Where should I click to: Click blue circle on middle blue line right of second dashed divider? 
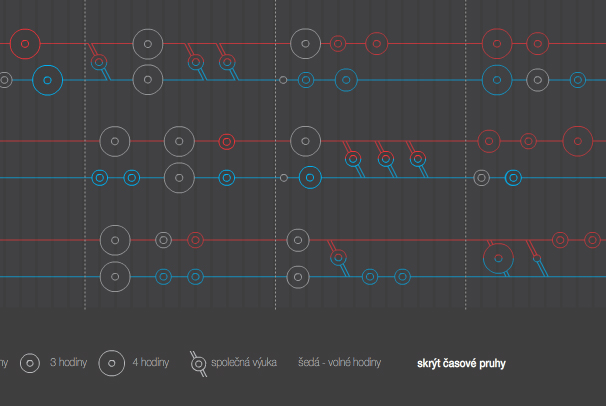309,178
